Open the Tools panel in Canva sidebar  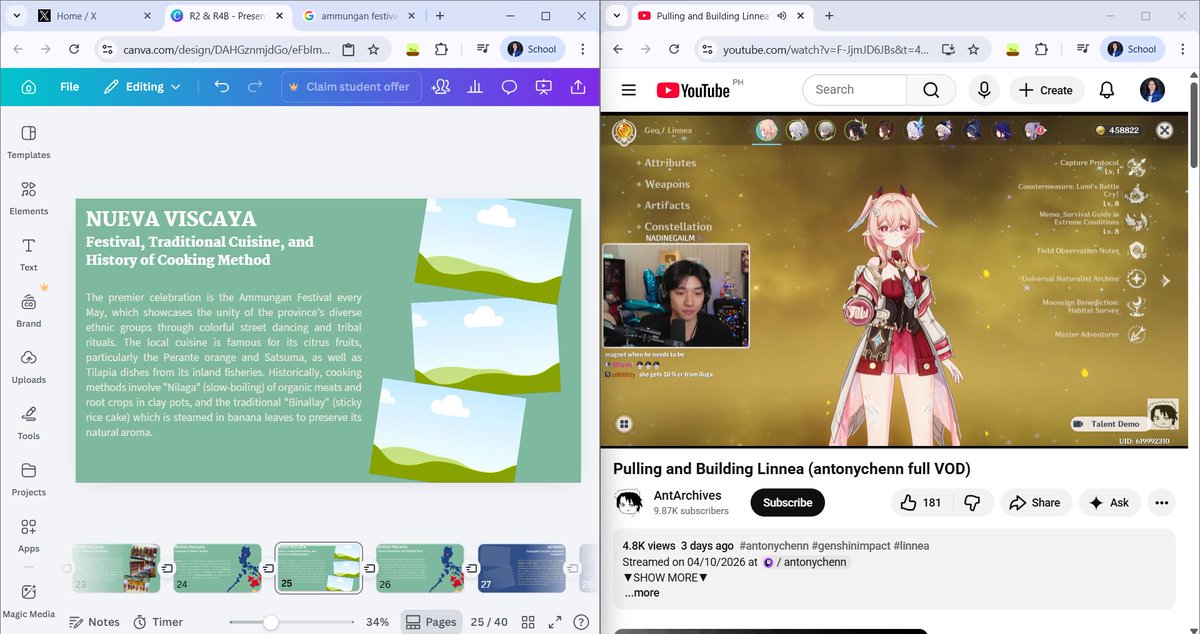[x=28, y=422]
